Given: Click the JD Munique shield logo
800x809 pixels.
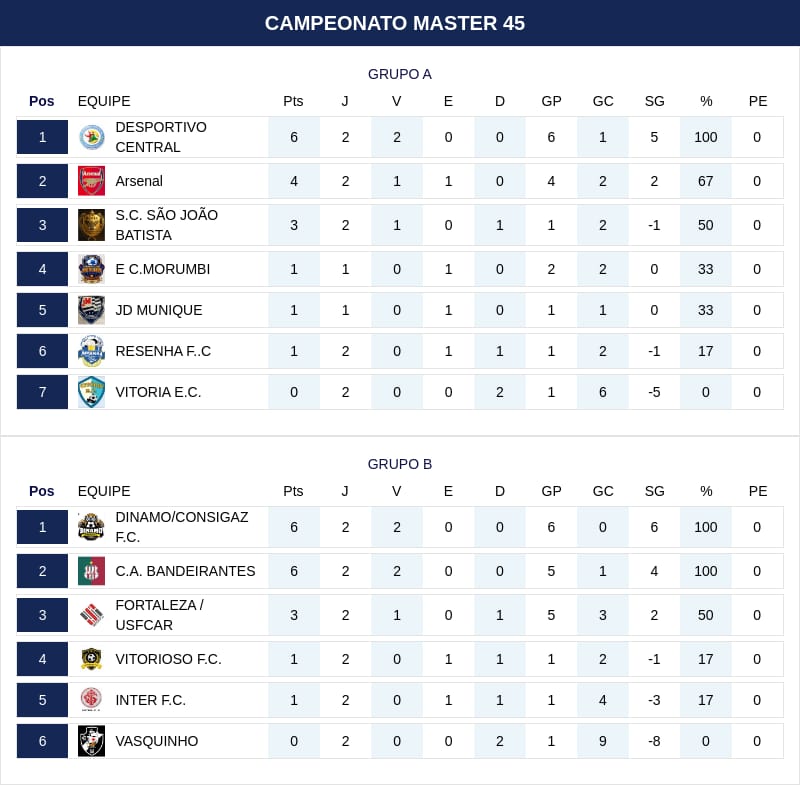Looking at the screenshot, I should [x=91, y=310].
